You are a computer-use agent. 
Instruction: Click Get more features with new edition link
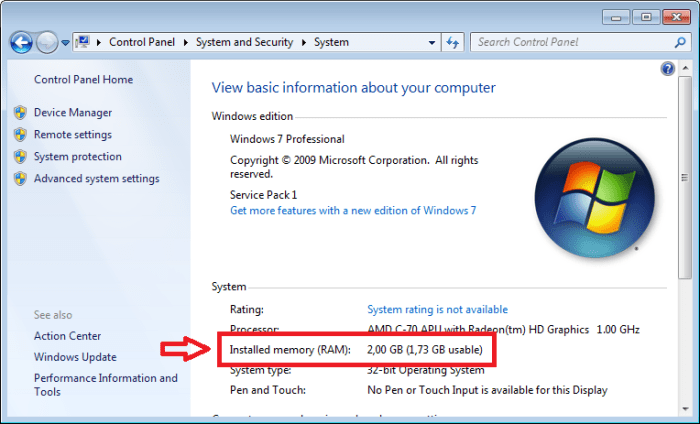pos(353,210)
